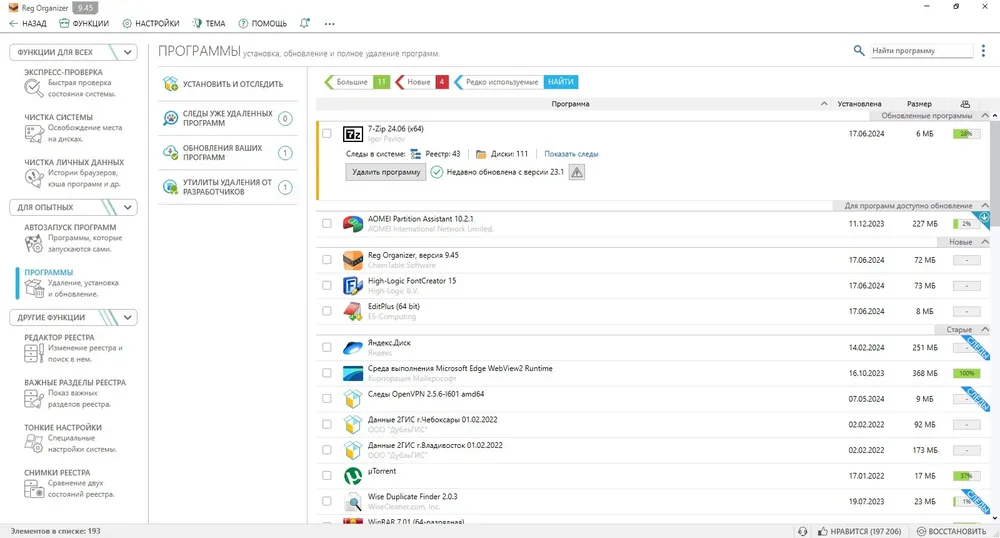
Task: Open the three-dots overflow menu in toolbar
Action: 329,24
